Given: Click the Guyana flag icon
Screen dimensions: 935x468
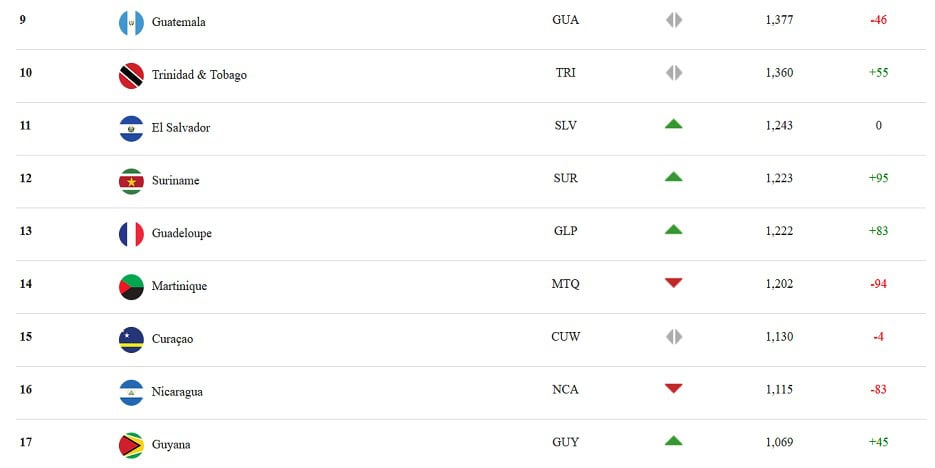Looking at the screenshot, I should point(131,445).
